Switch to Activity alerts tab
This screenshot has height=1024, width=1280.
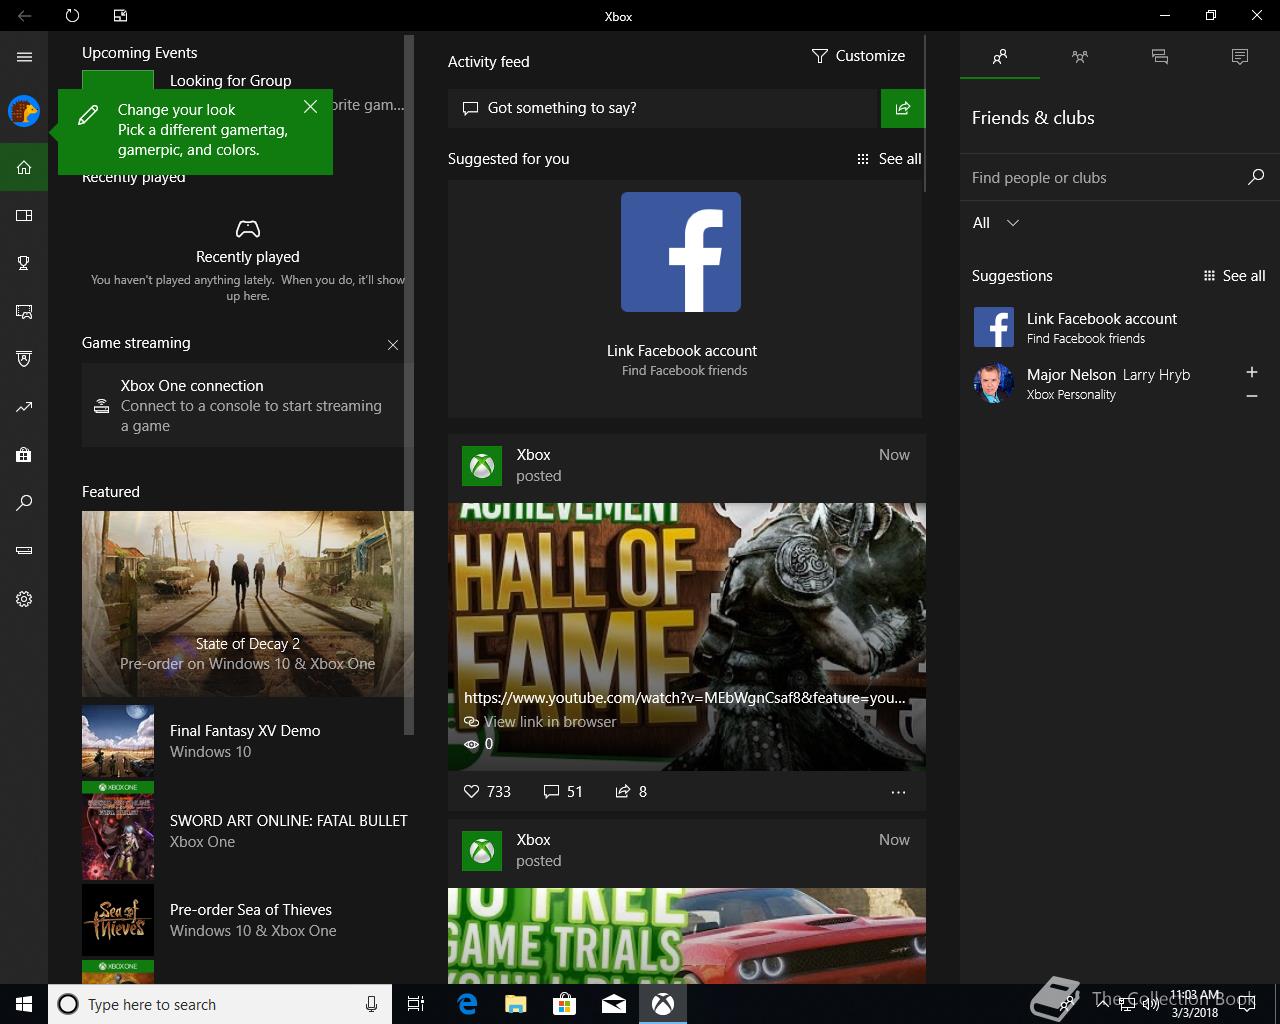(x=1240, y=57)
